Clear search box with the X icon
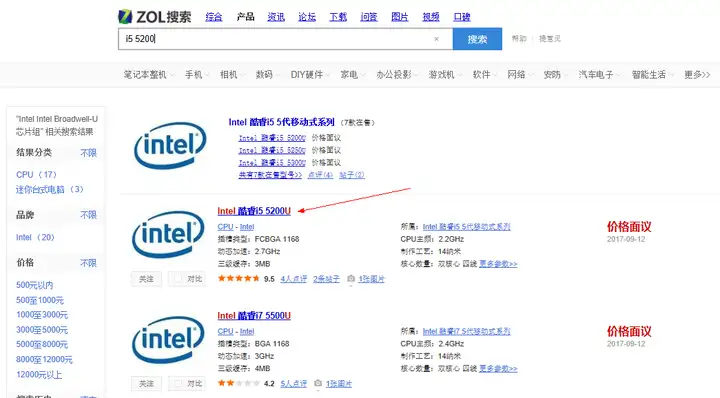720x398 pixels. click(x=436, y=39)
